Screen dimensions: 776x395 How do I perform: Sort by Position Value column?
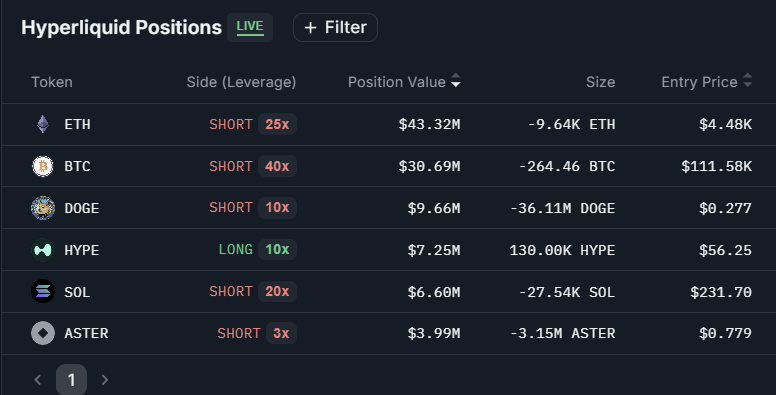tap(404, 82)
